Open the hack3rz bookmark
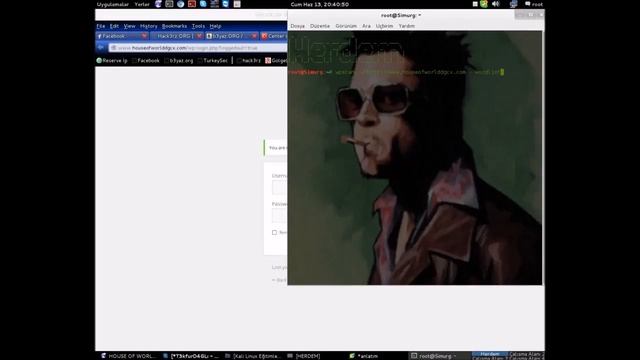Viewport: 640px width, 360px height. click(x=249, y=60)
